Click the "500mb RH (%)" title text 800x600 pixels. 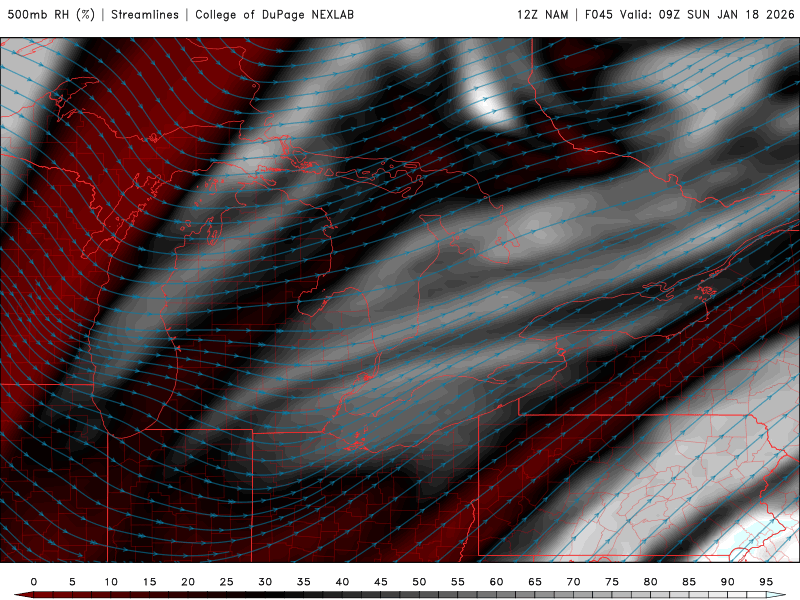tap(51, 15)
